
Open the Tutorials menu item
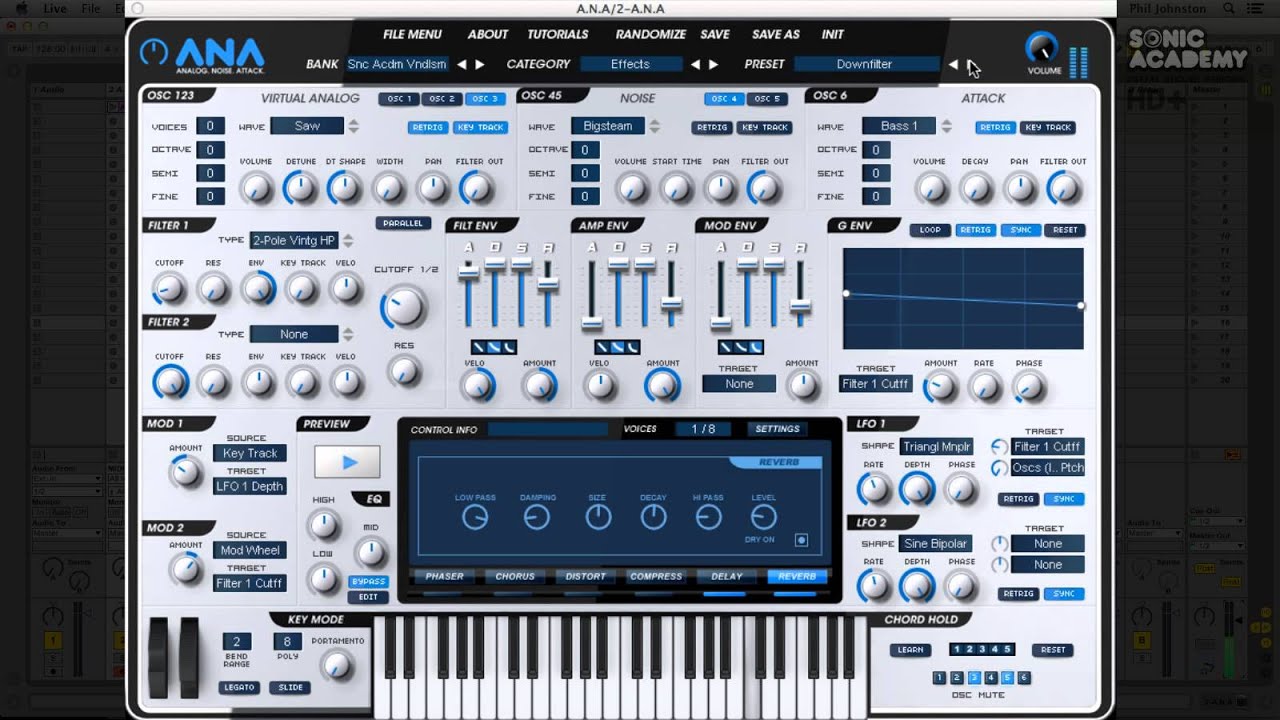pyautogui.click(x=558, y=34)
